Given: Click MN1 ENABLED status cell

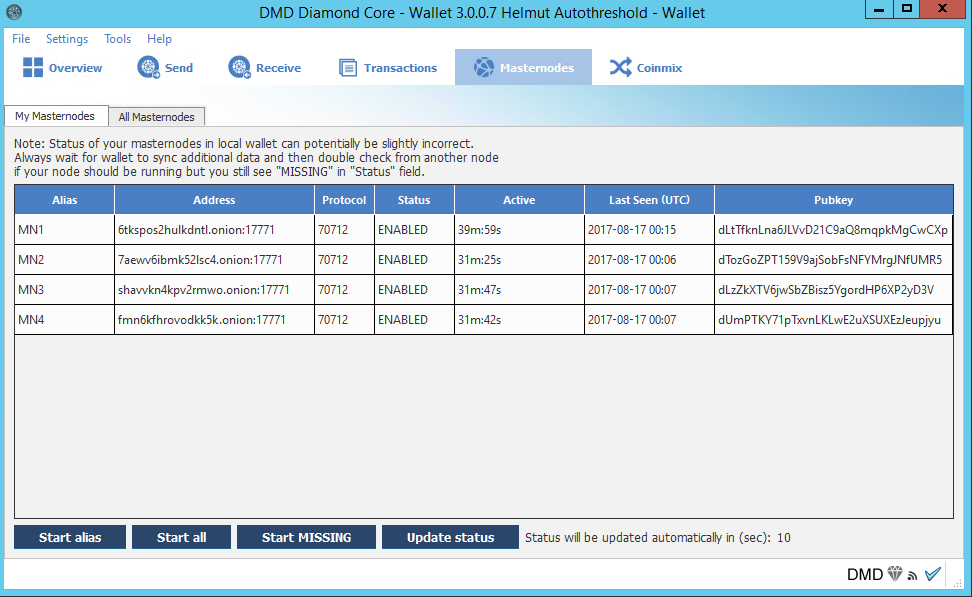Looking at the screenshot, I should pos(414,229).
